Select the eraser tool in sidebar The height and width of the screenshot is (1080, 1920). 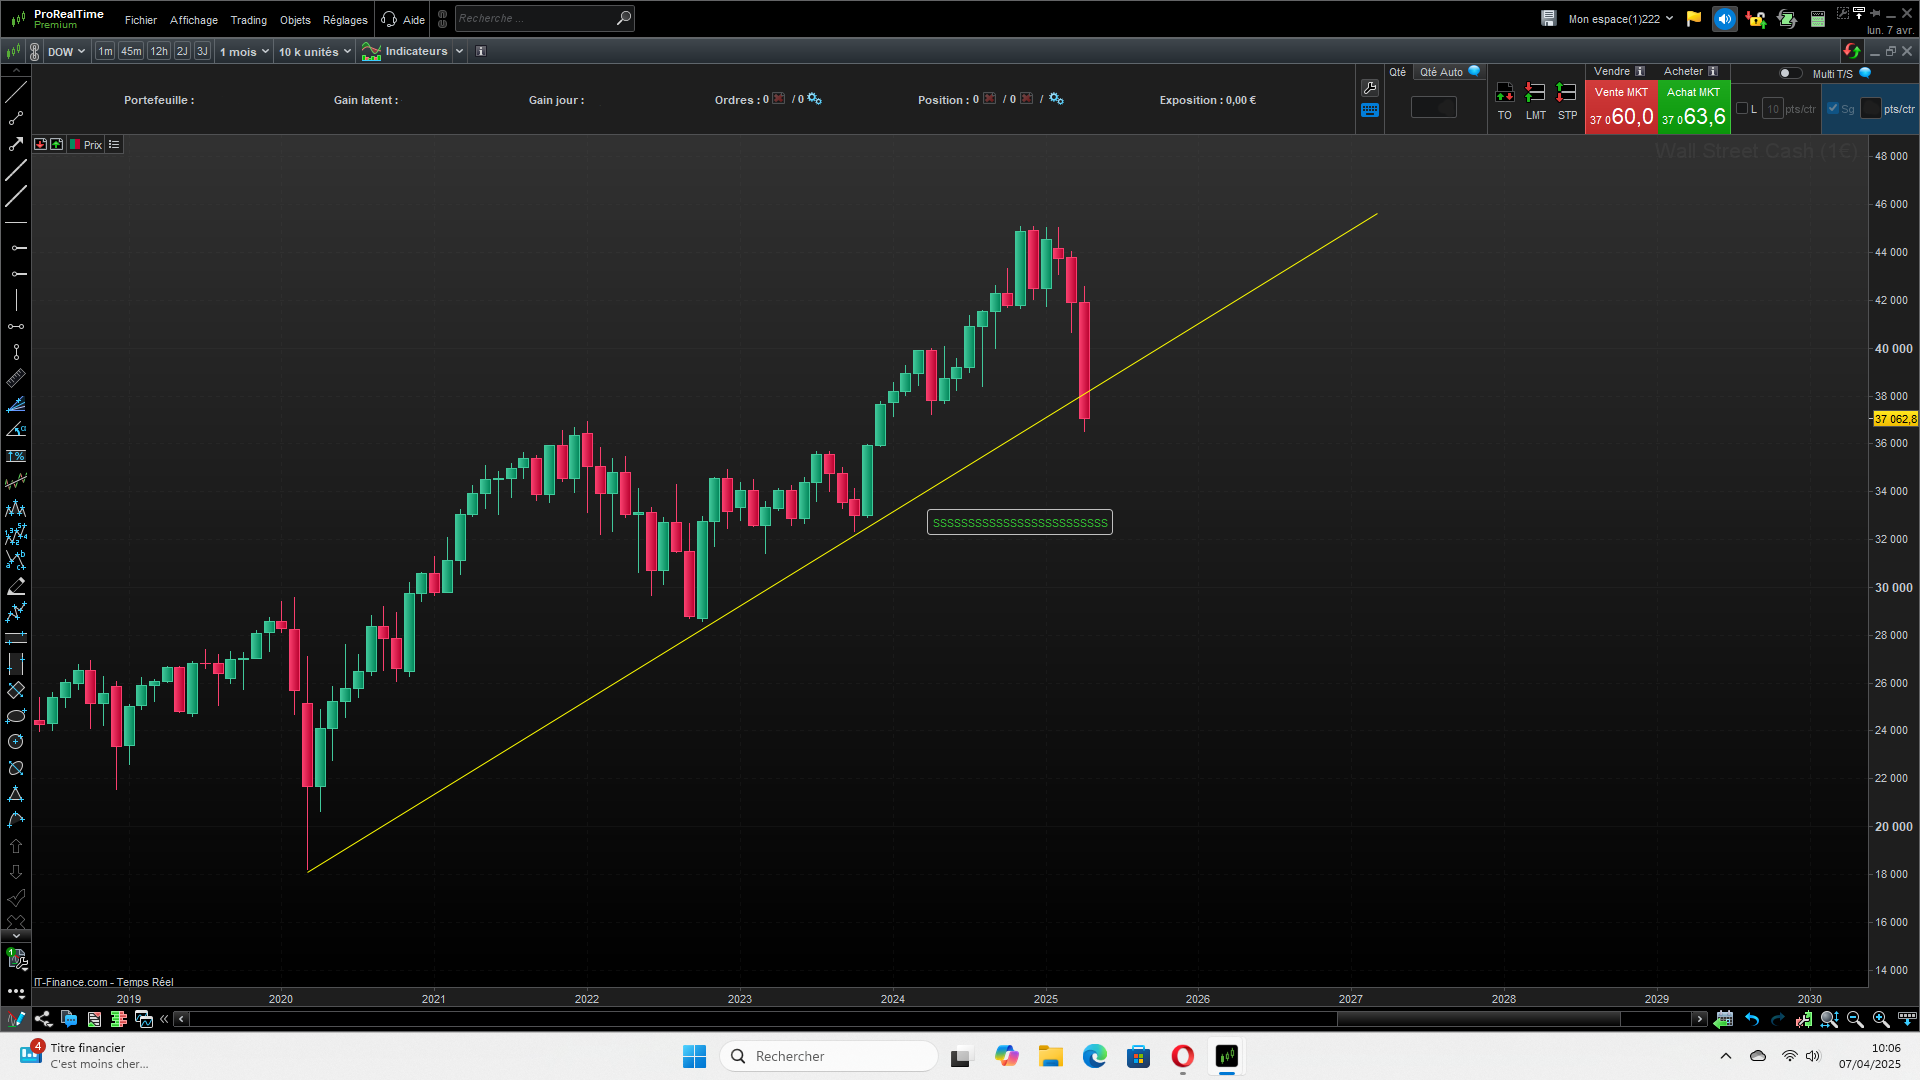[x=16, y=587]
